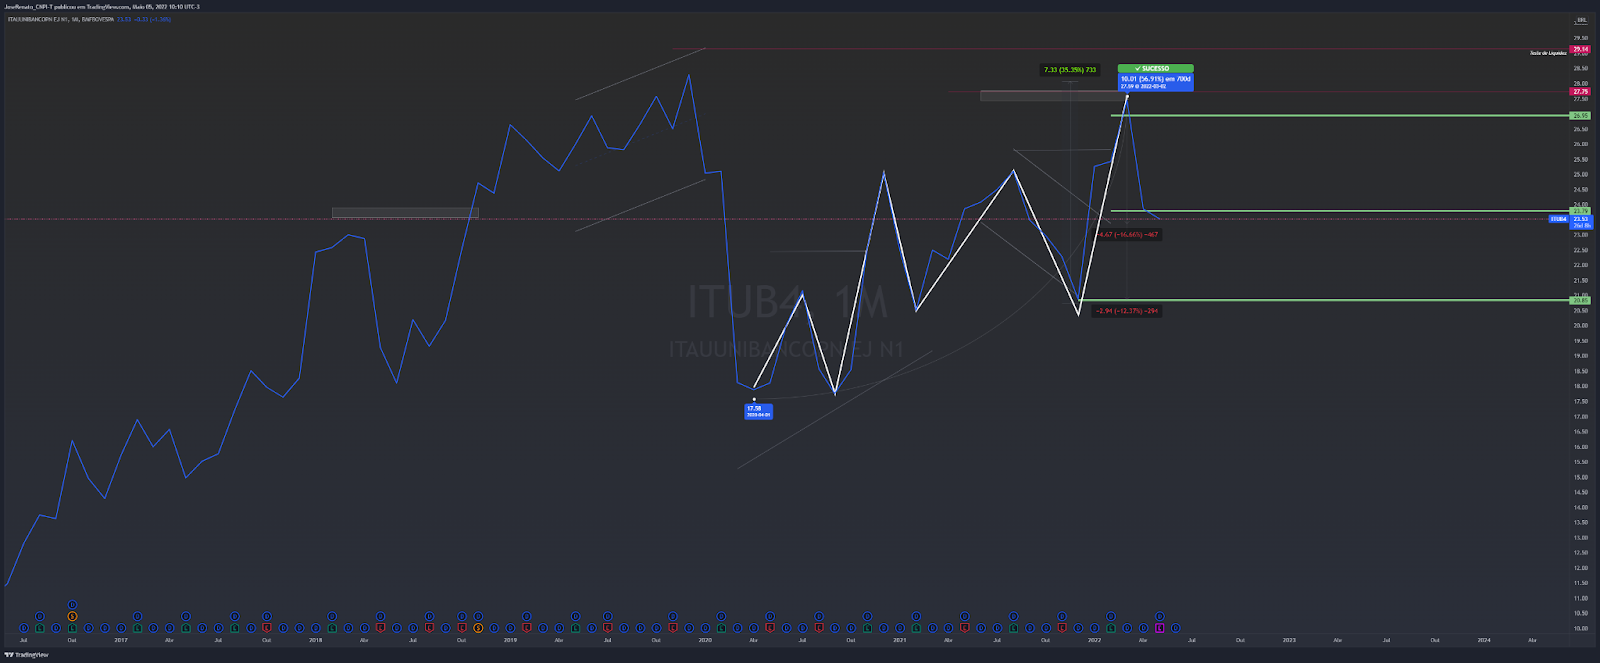Screen dimensions: 1600x663
Task: Click the 2023 label on the time axis
Action: (1289, 640)
